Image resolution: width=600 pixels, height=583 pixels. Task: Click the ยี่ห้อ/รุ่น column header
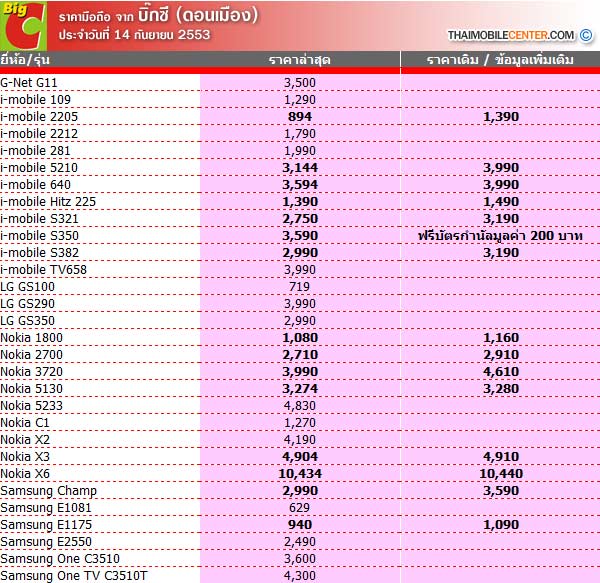coord(25,60)
